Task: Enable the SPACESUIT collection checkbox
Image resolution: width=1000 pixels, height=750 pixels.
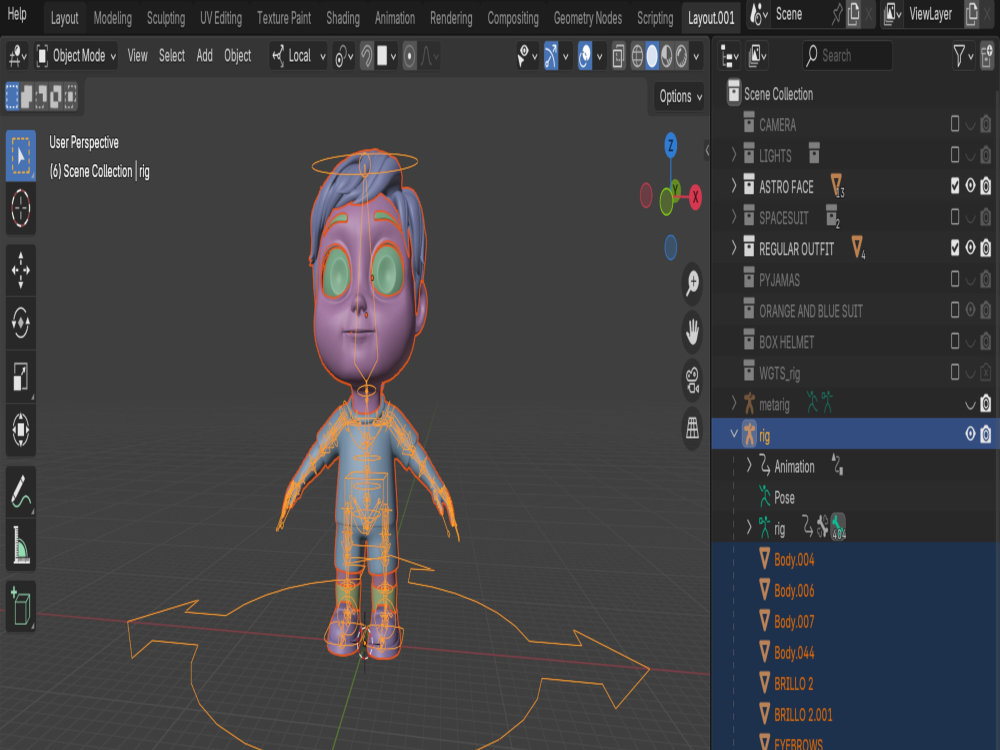Action: click(955, 217)
